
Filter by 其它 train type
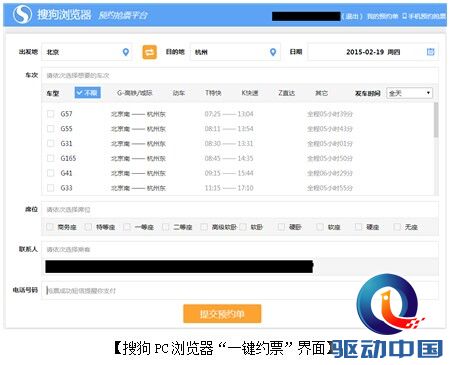[322, 93]
